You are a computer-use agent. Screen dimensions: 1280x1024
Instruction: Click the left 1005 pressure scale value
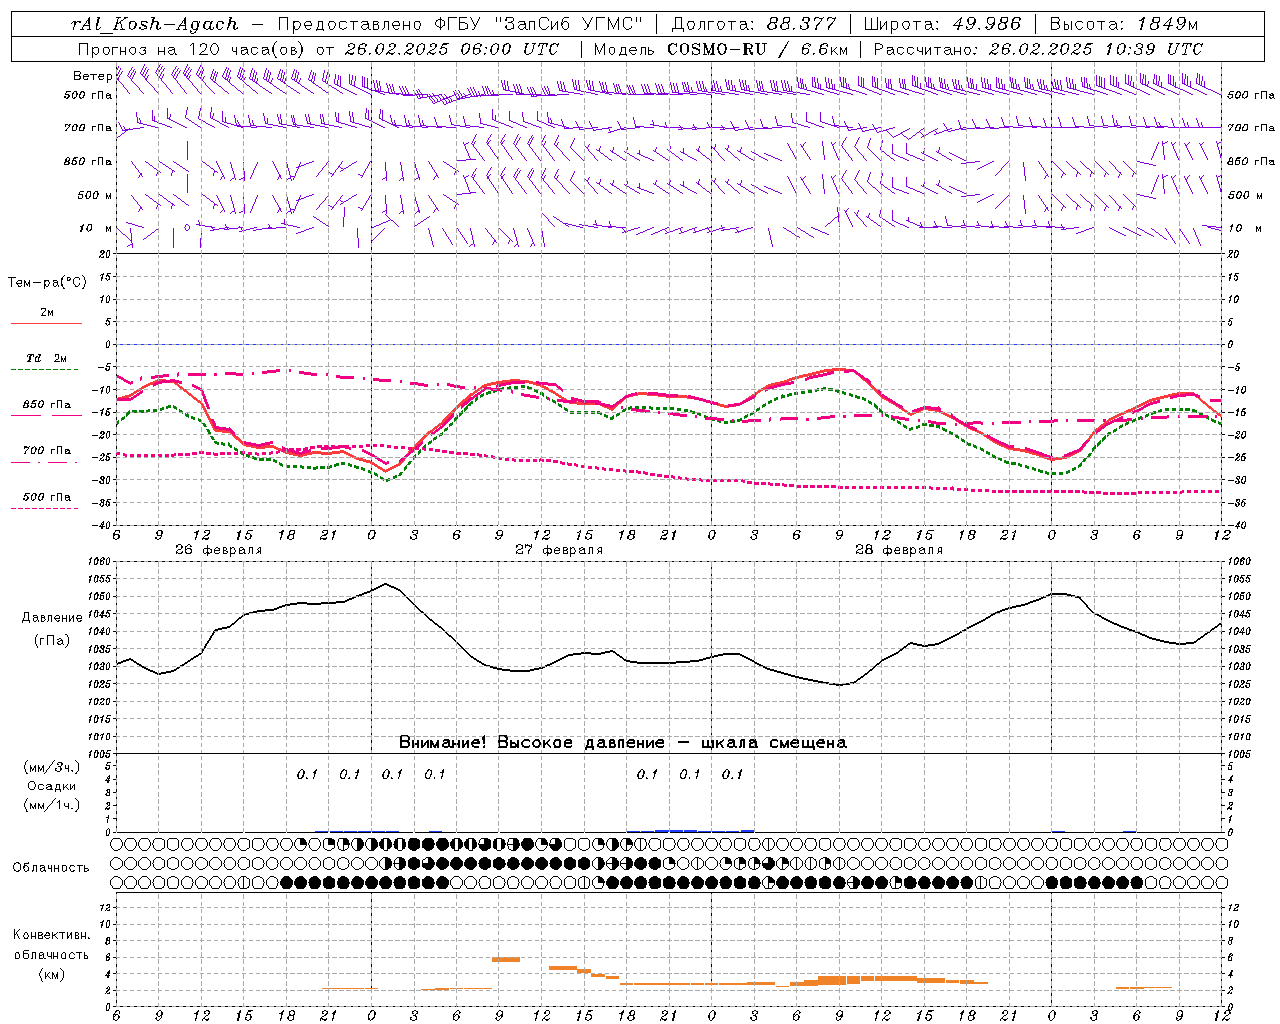pyautogui.click(x=101, y=754)
